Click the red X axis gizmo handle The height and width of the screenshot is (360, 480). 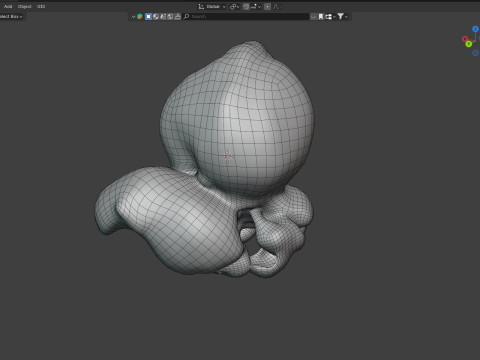tap(465, 39)
